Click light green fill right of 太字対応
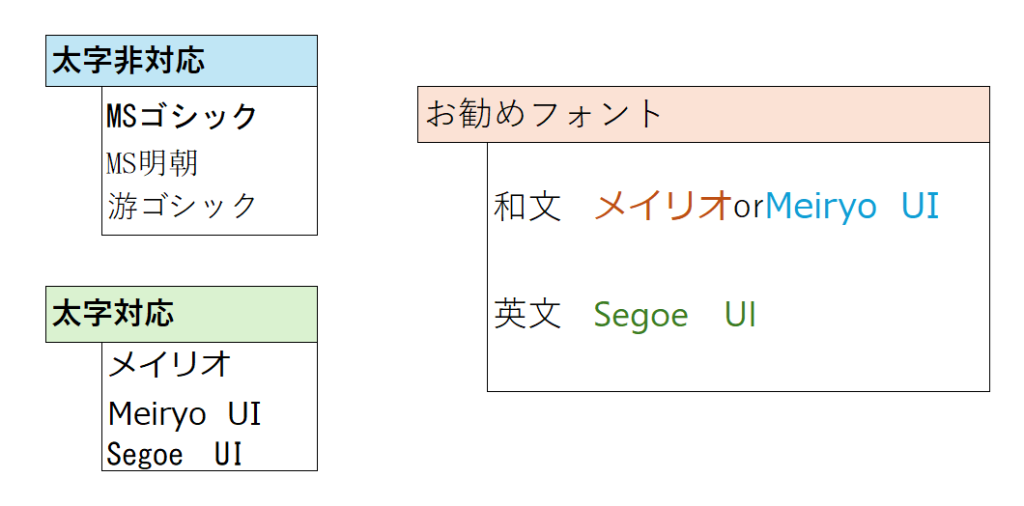Screen dimensions: 1024x506 250,314
